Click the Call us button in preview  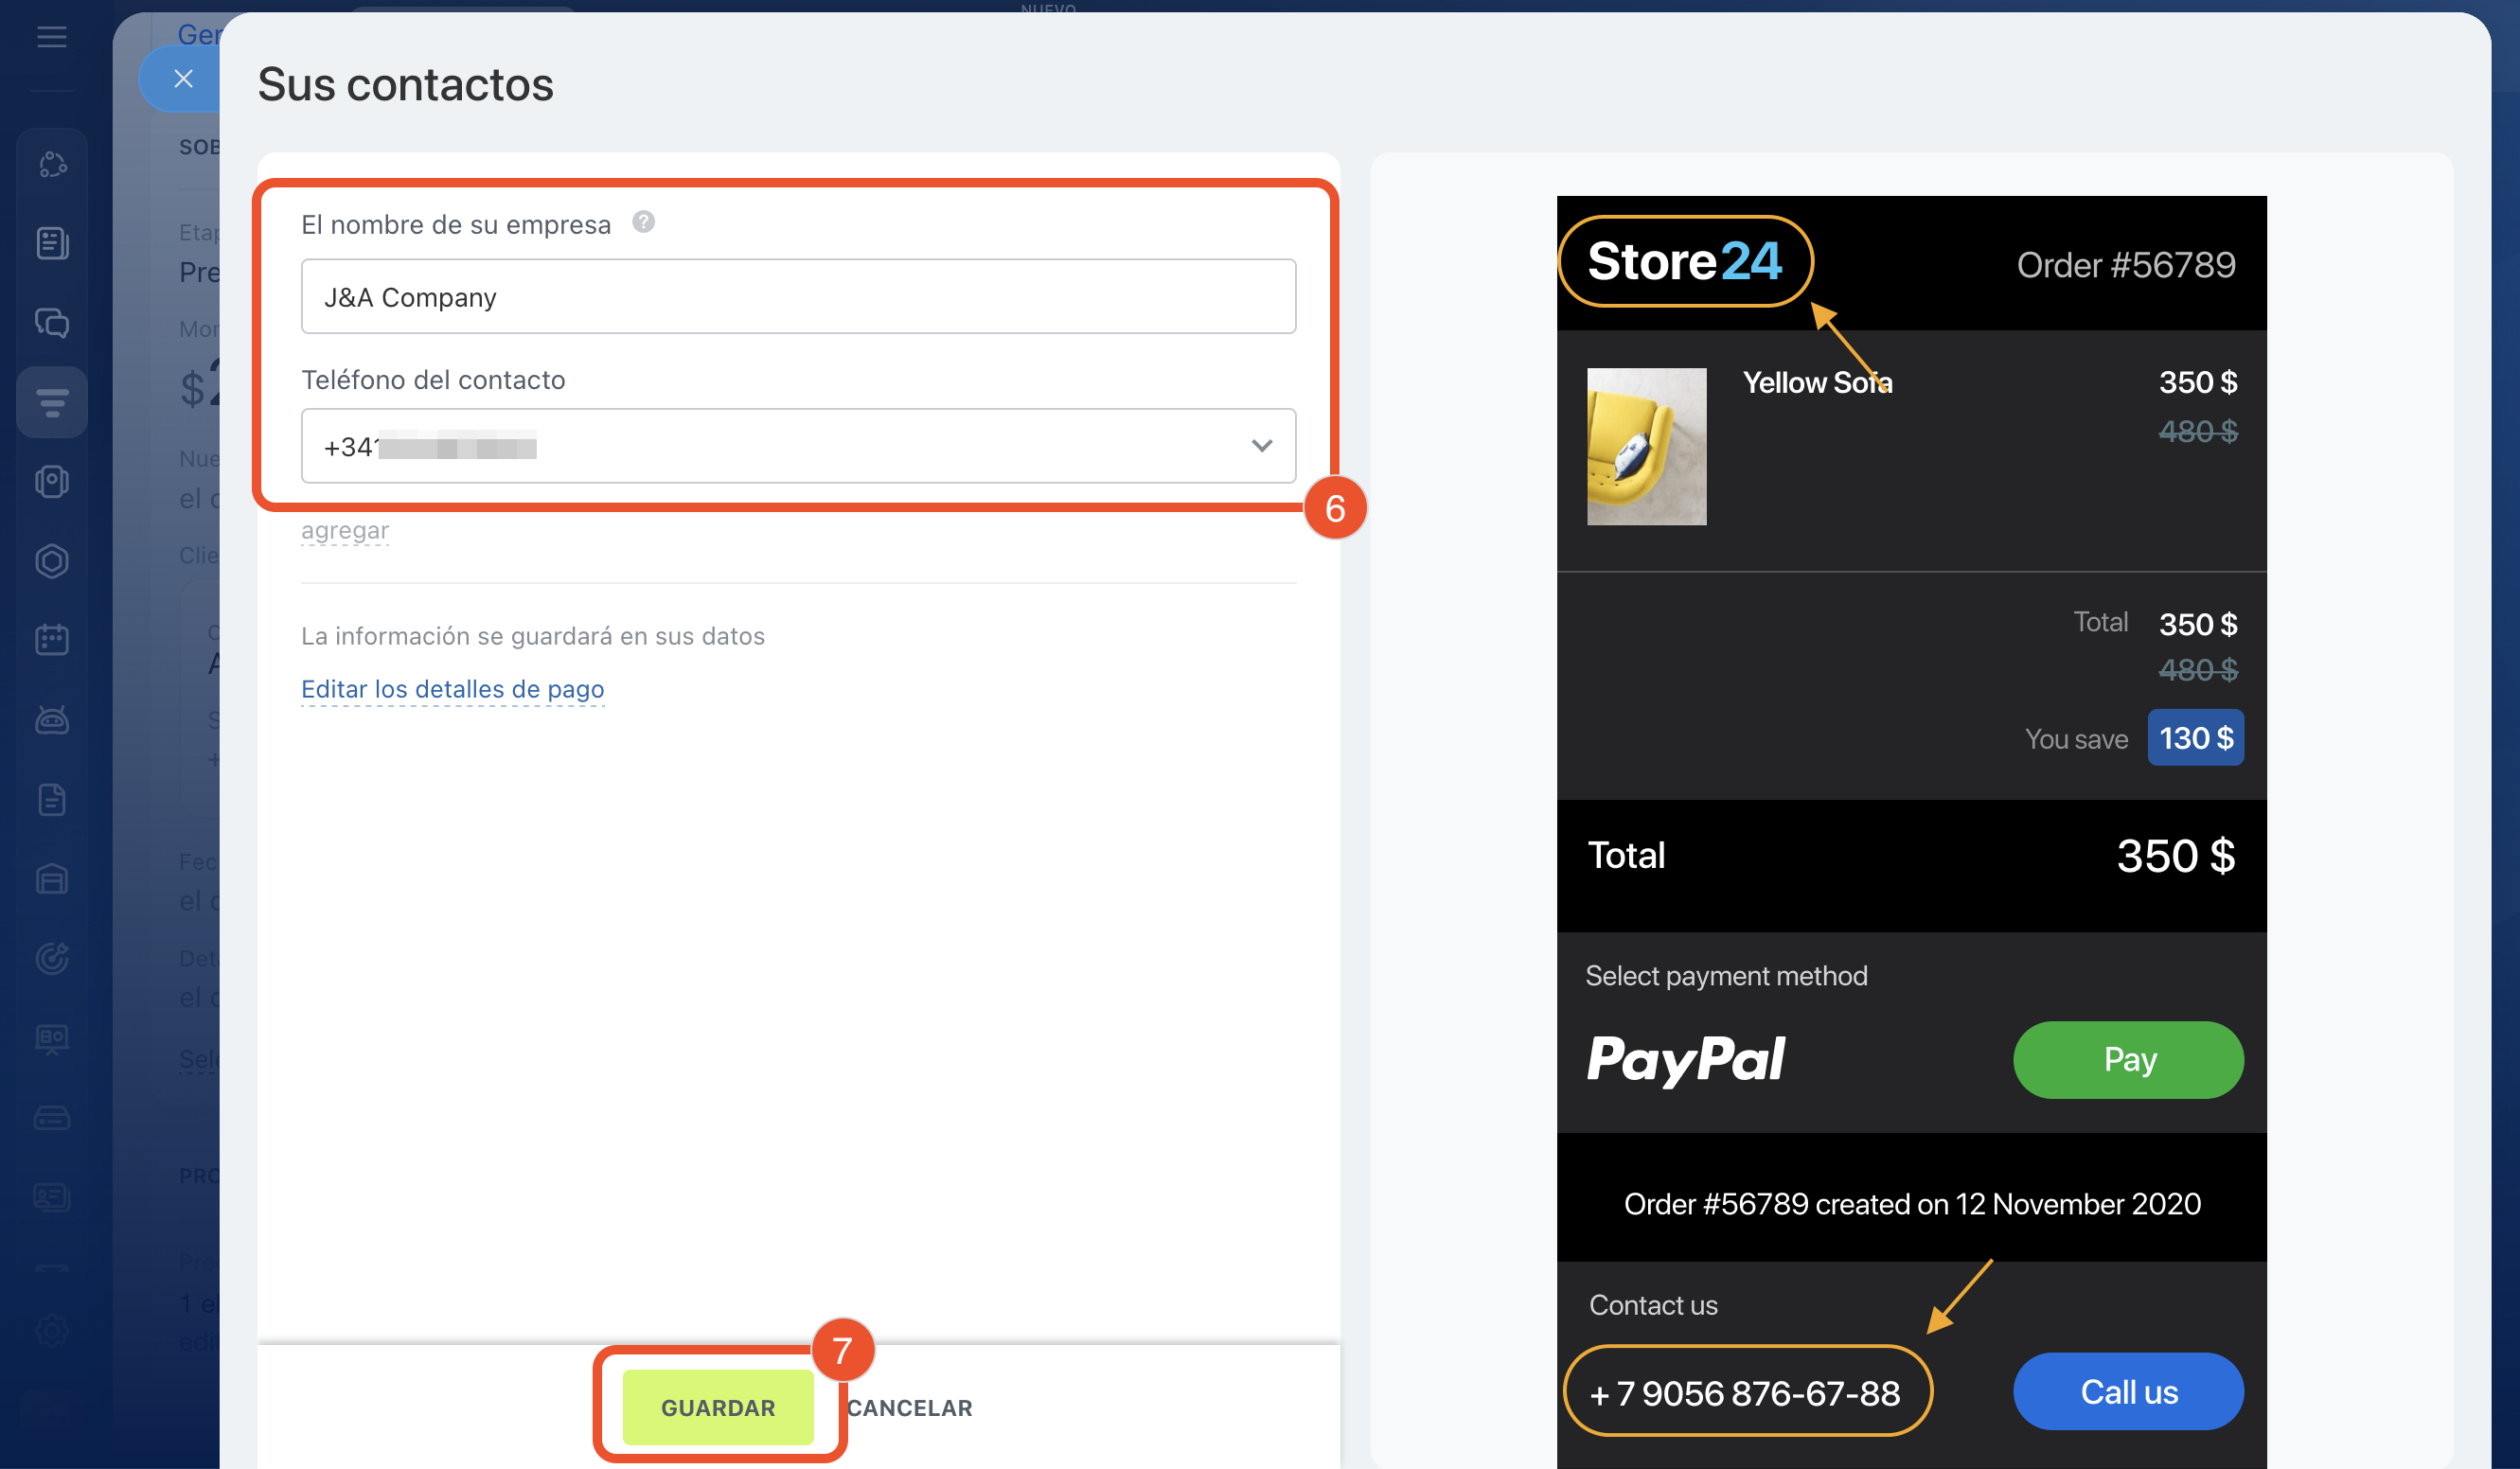pos(2127,1391)
